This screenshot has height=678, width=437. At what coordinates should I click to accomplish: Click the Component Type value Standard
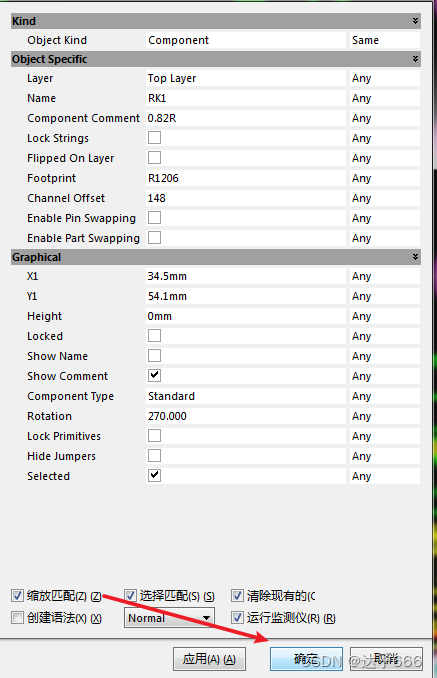(x=246, y=396)
